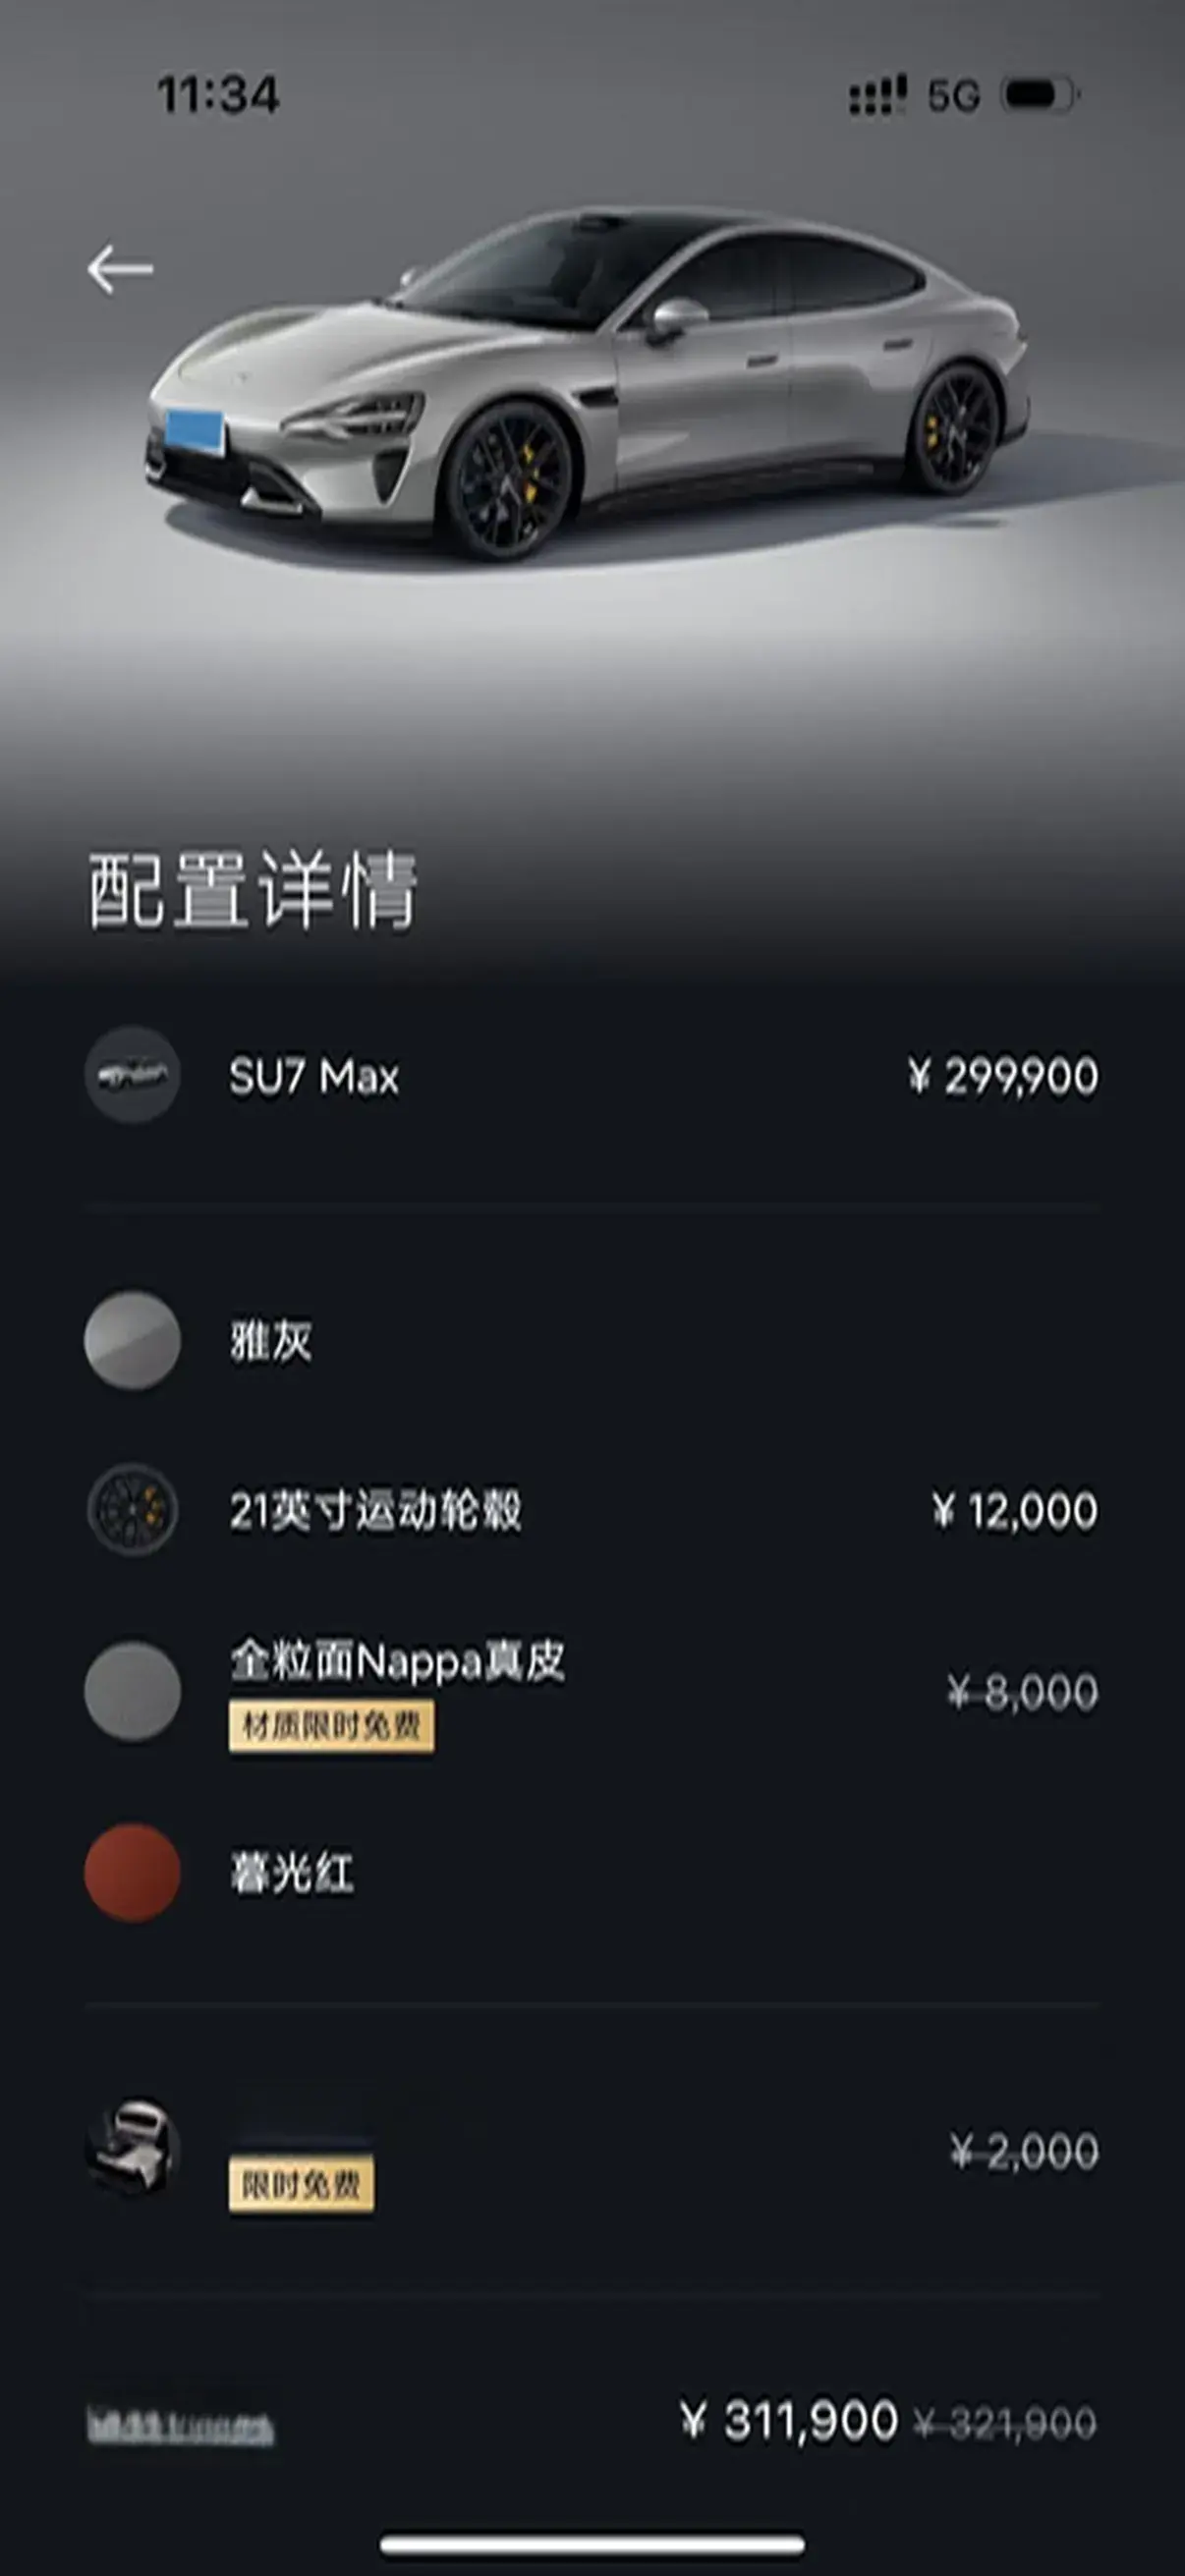Tap the back arrow icon
Viewport: 1185px width, 2576px height.
point(120,269)
